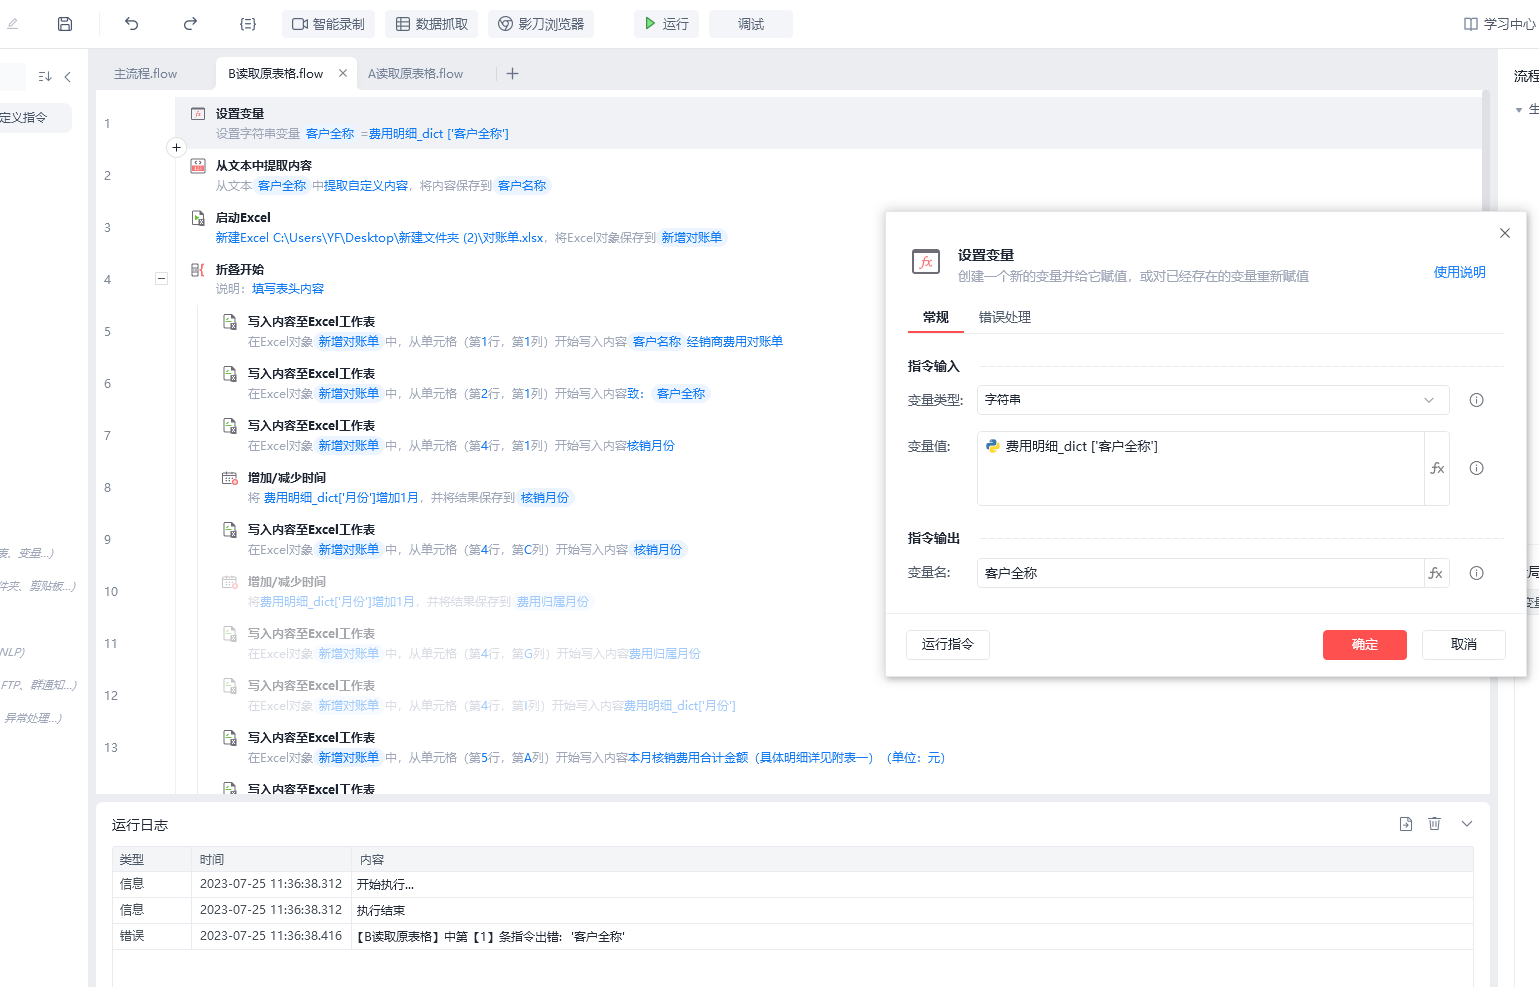Viewport: 1539px width, 987px height.
Task: Click the Excel write icon on line 13
Action: click(x=230, y=738)
